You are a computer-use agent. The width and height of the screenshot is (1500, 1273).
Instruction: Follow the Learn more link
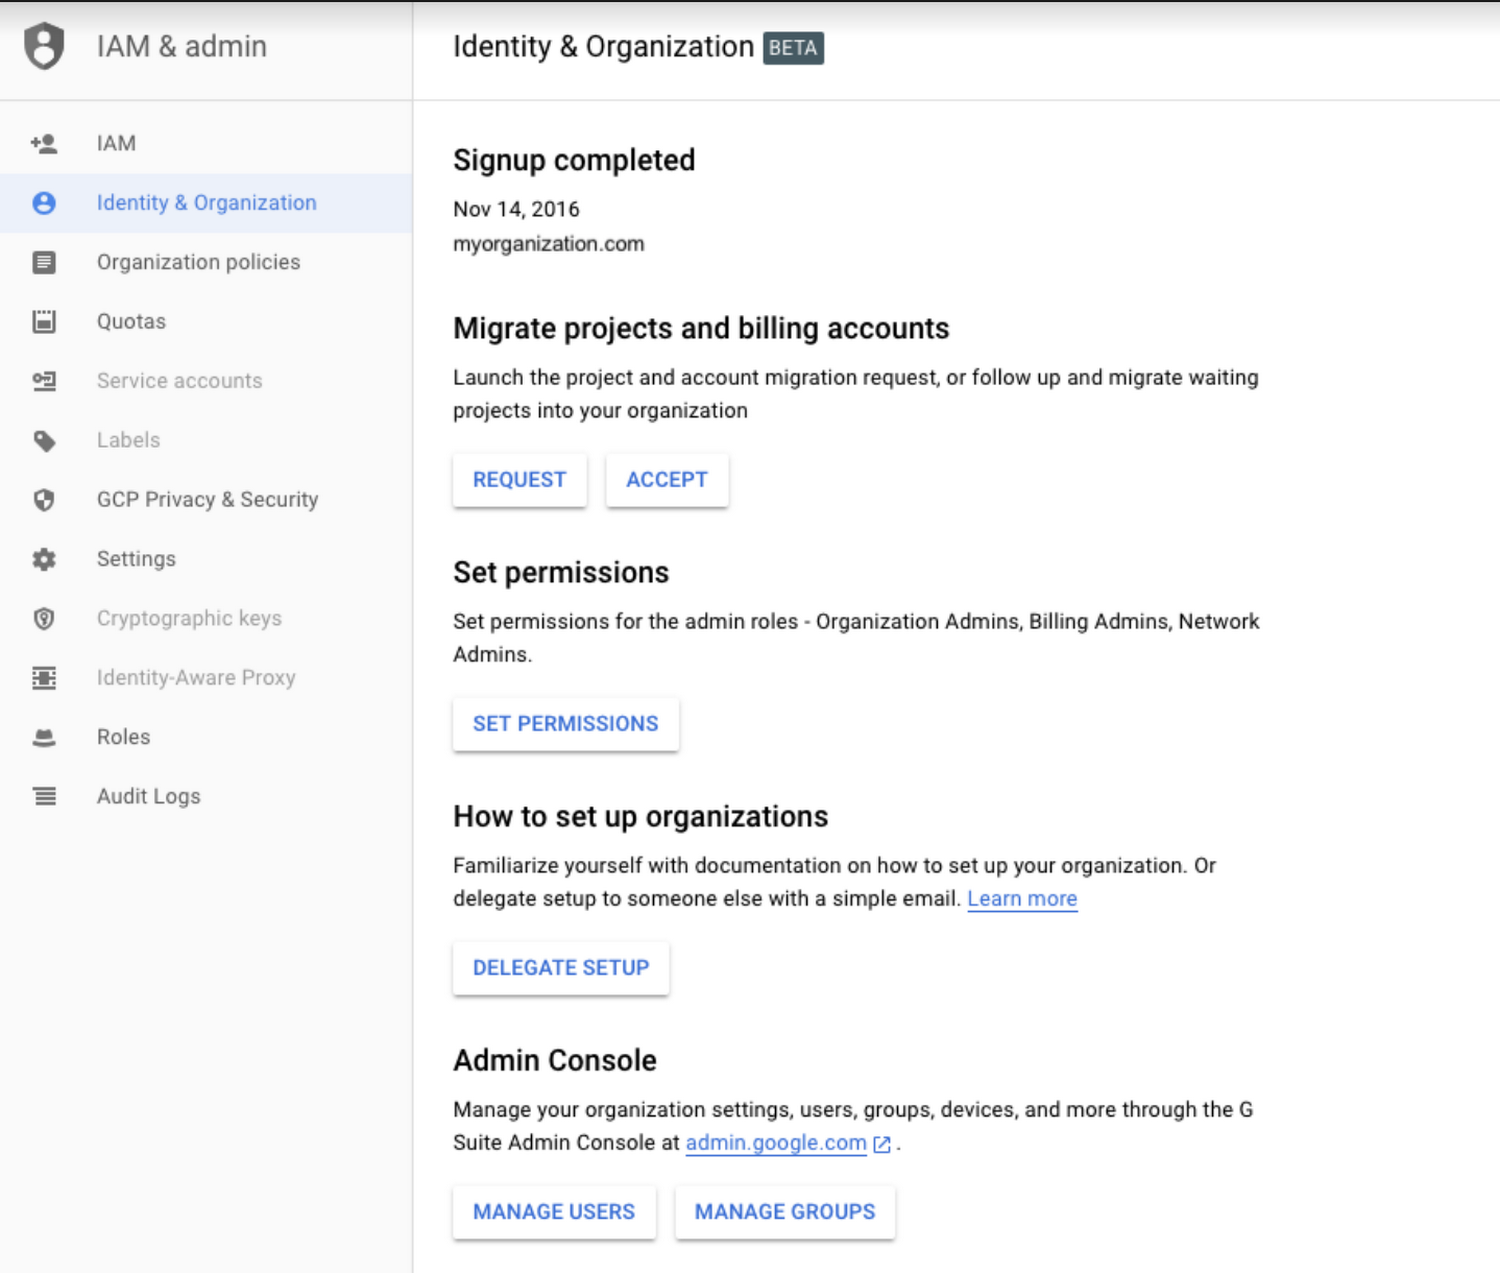tap(1022, 899)
